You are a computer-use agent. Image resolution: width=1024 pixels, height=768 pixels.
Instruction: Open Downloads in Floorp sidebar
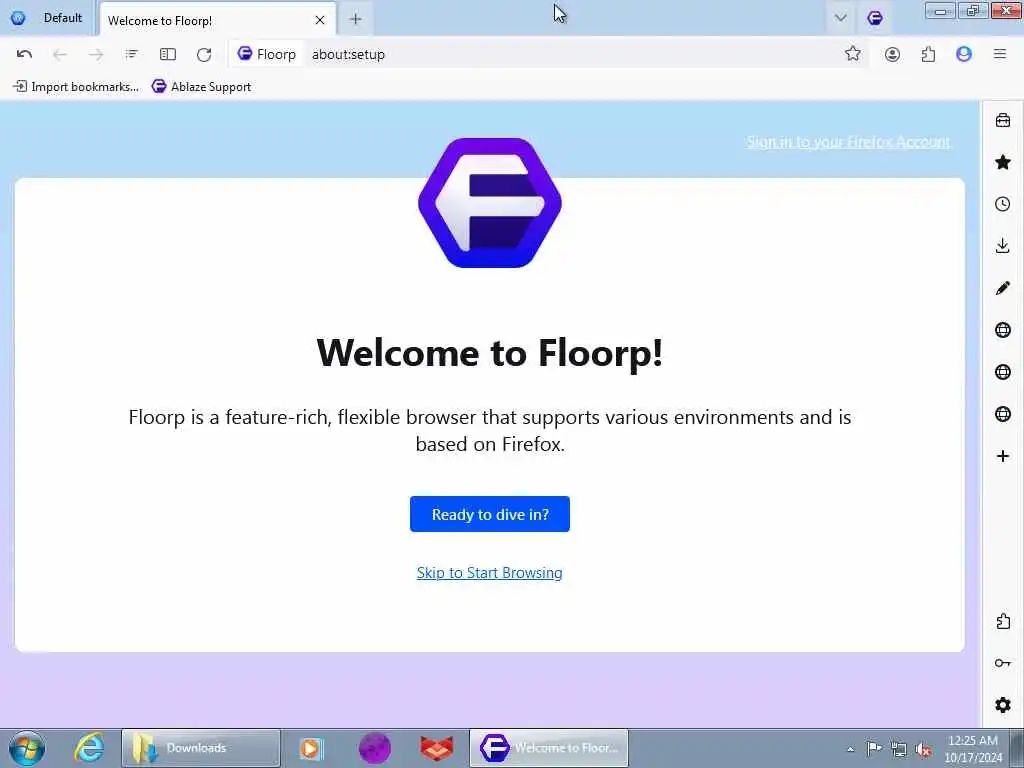coord(1003,246)
